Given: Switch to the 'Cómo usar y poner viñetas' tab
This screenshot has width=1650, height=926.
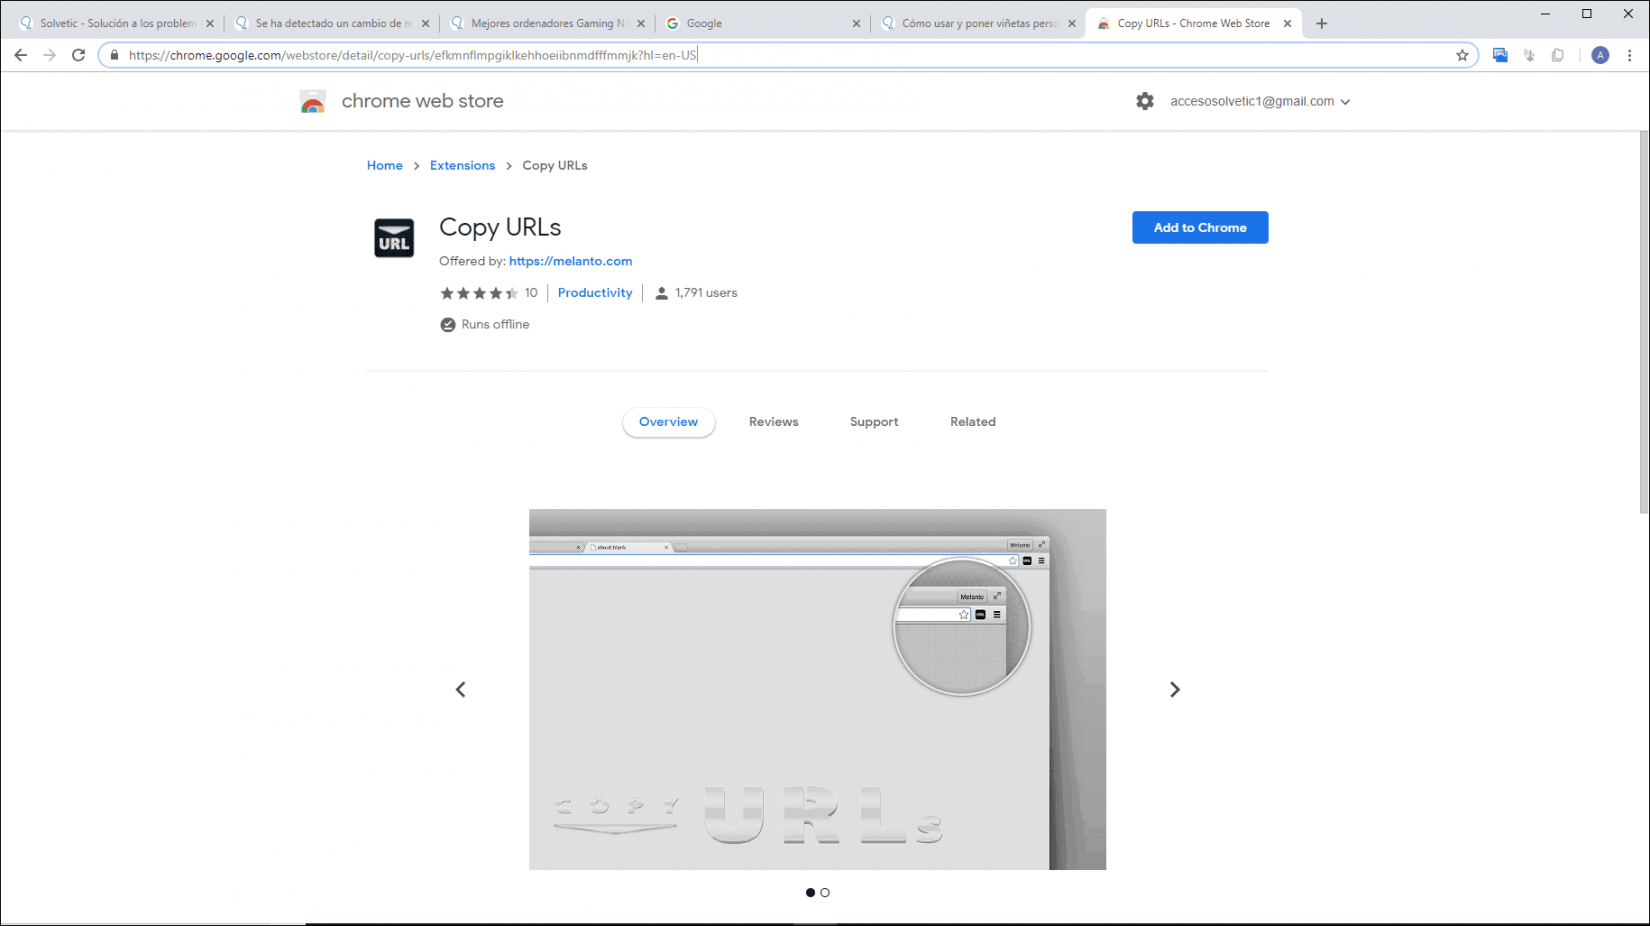Looking at the screenshot, I should pos(978,23).
